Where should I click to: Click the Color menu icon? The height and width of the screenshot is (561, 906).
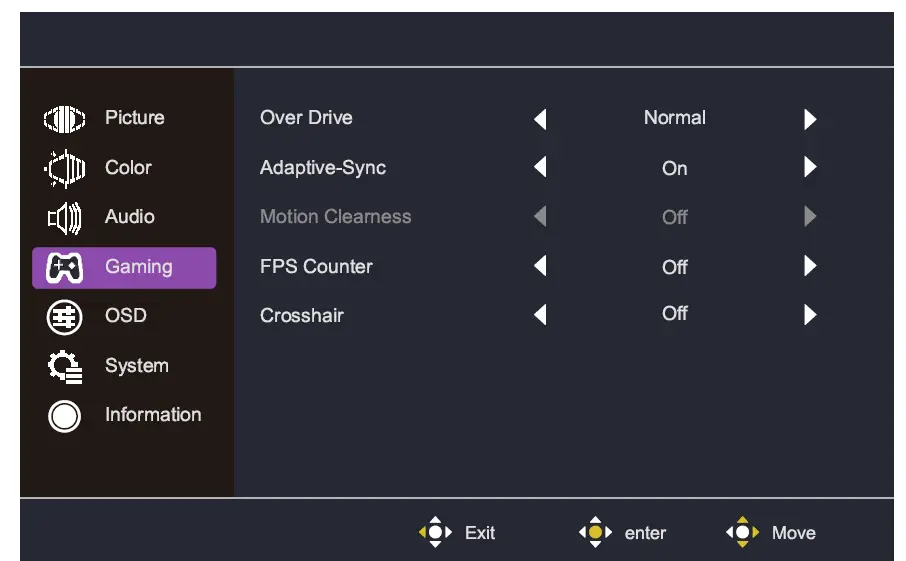click(x=65, y=169)
